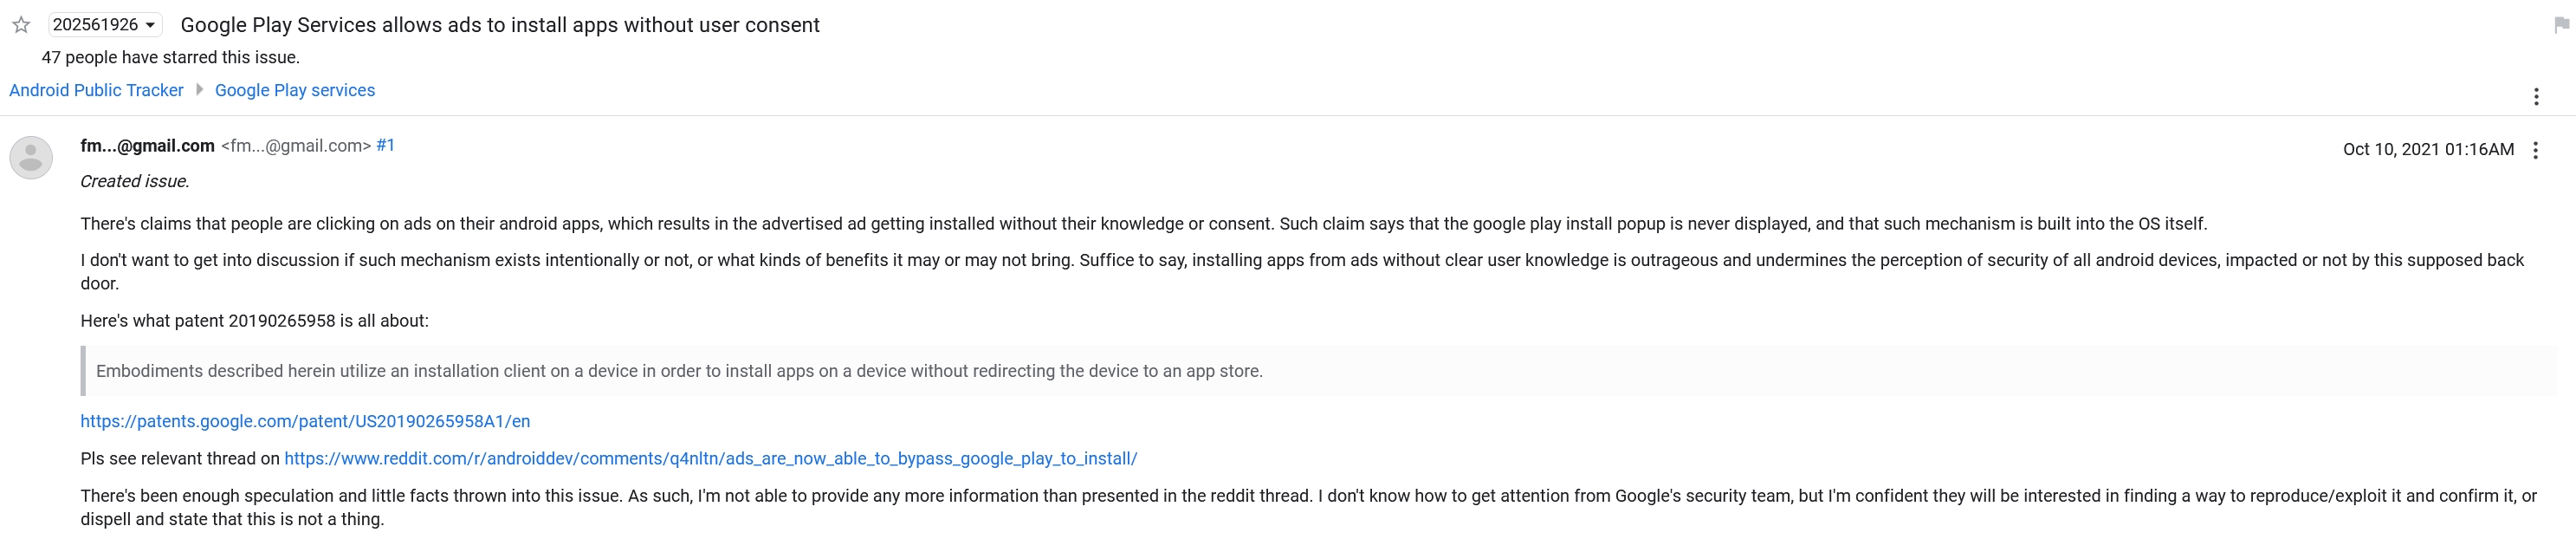Click the issue title text
The width and height of the screenshot is (2576, 552).
(500, 25)
